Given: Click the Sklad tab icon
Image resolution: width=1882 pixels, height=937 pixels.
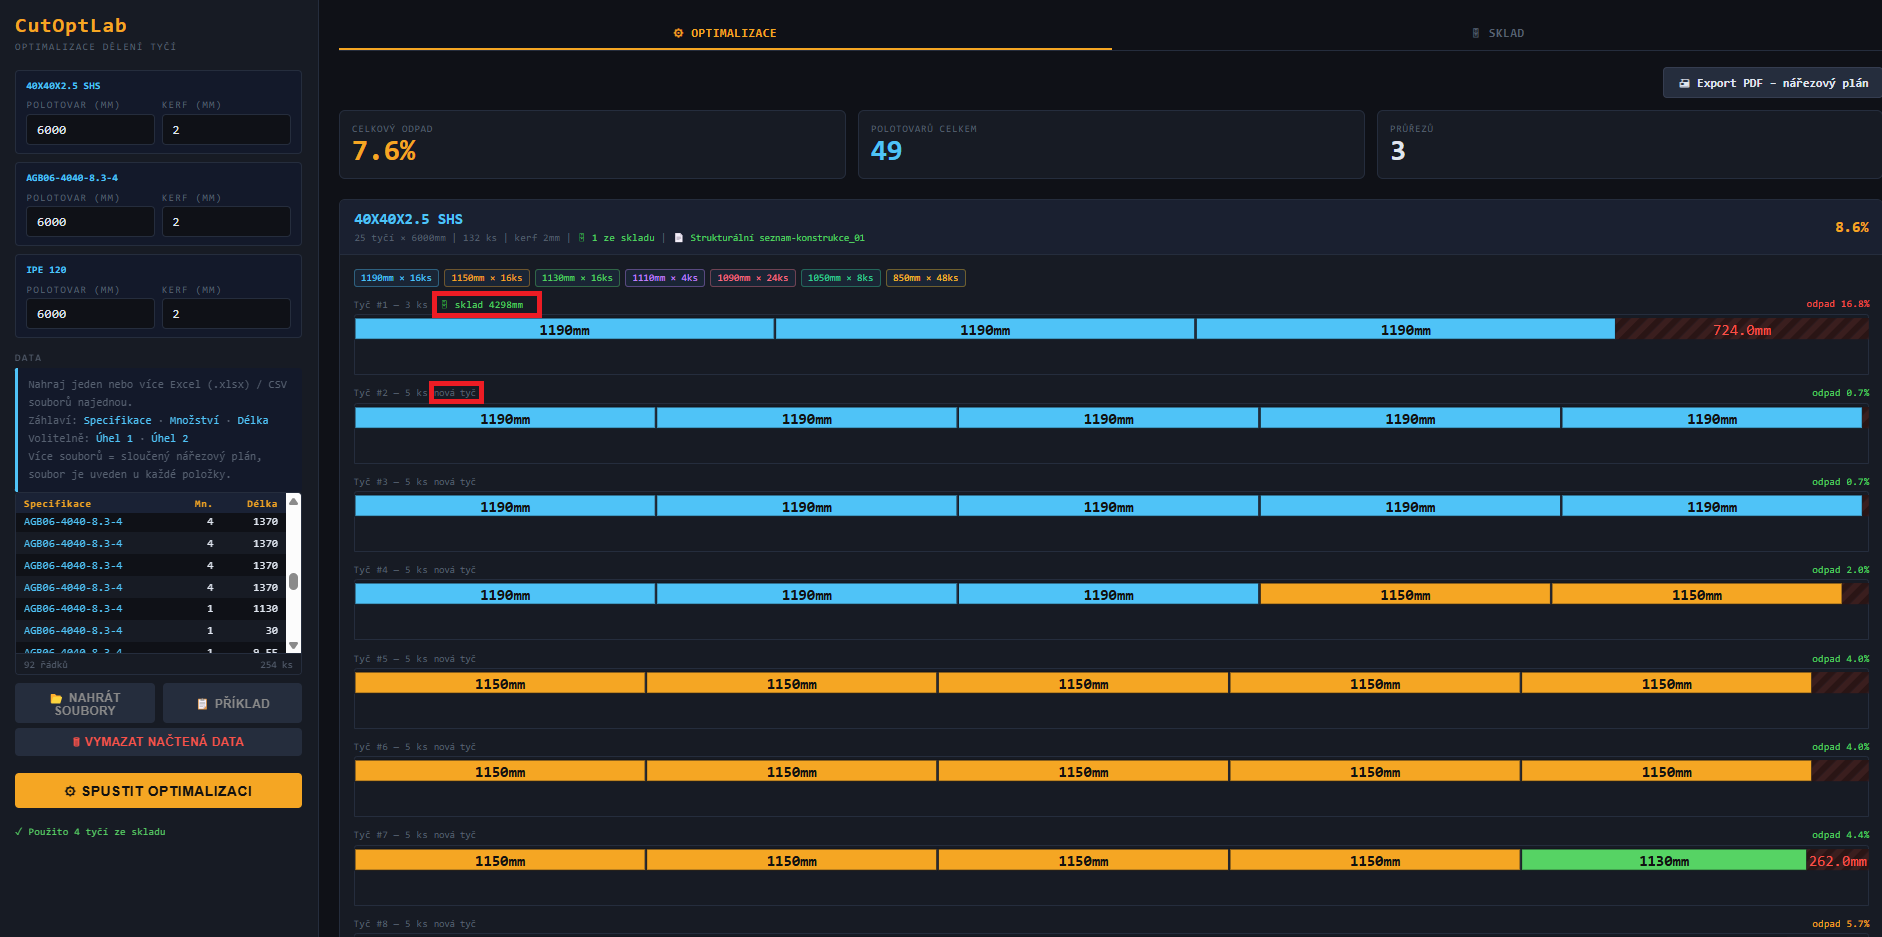Looking at the screenshot, I should point(1475,33).
